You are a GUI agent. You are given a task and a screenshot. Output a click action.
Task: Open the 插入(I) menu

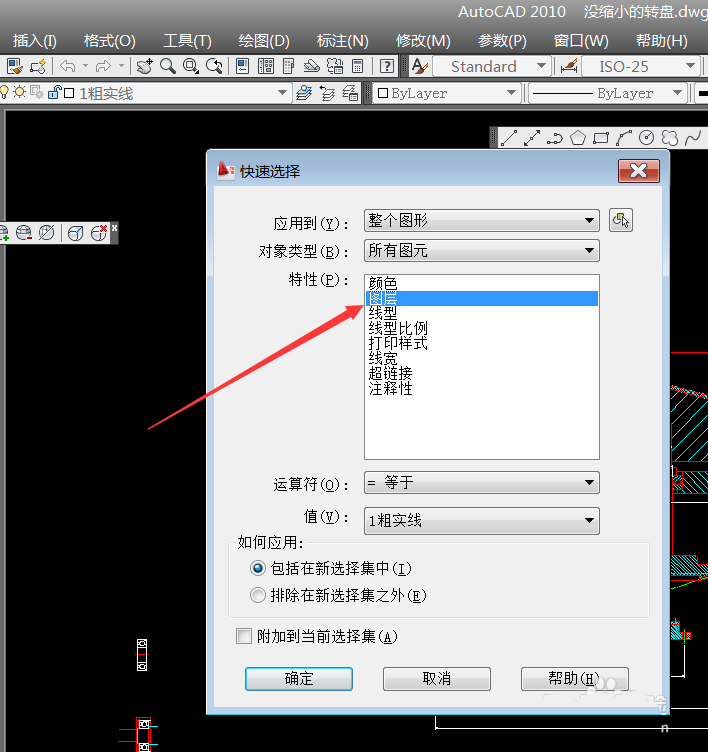35,41
